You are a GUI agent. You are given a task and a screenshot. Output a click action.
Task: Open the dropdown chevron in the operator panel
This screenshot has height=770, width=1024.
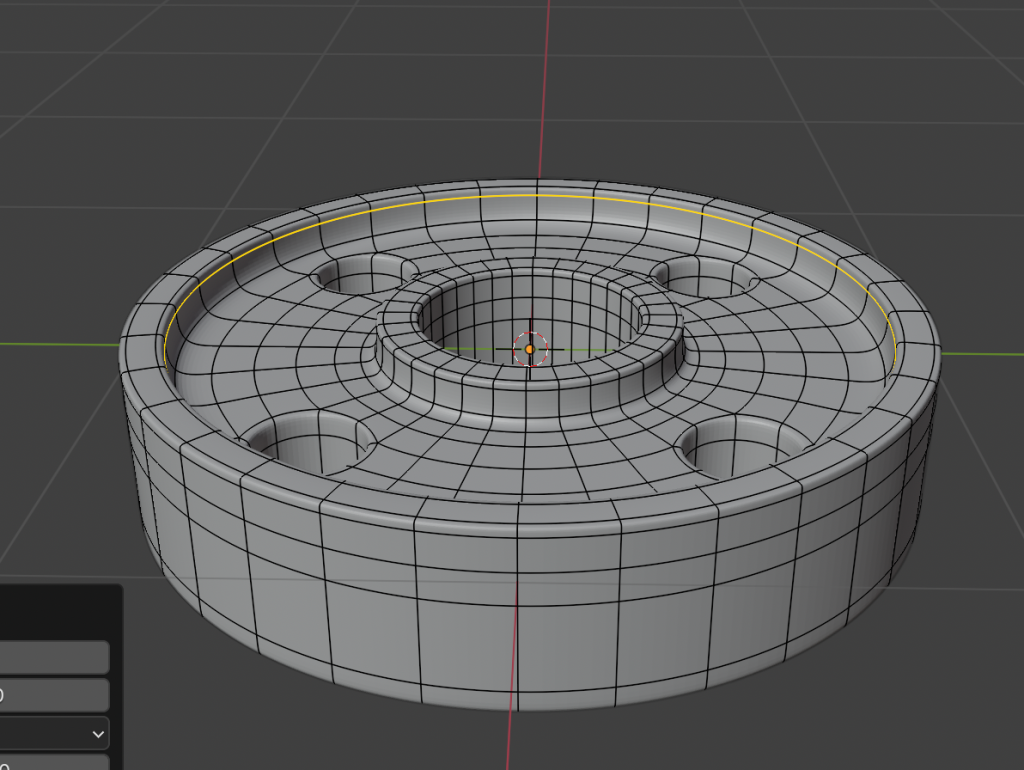(x=98, y=733)
